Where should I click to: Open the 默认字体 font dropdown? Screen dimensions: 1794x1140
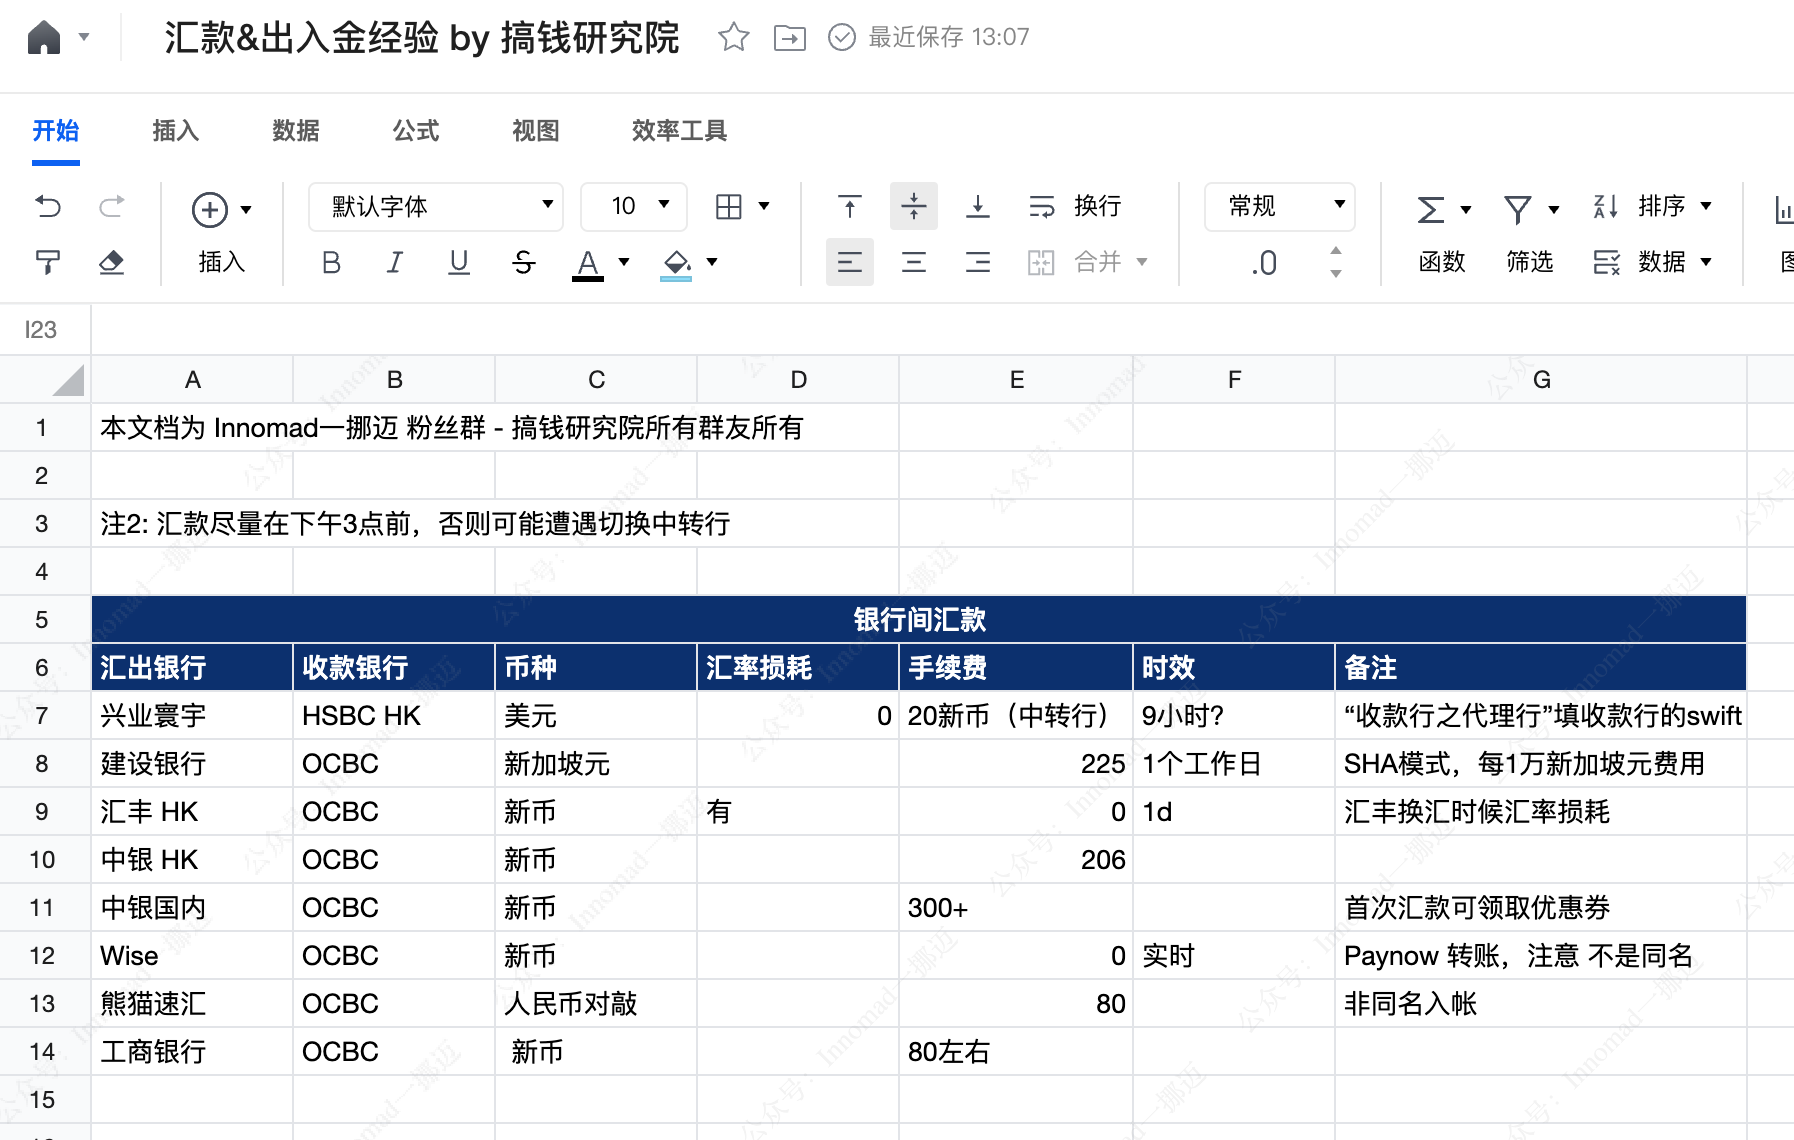[x=436, y=207]
